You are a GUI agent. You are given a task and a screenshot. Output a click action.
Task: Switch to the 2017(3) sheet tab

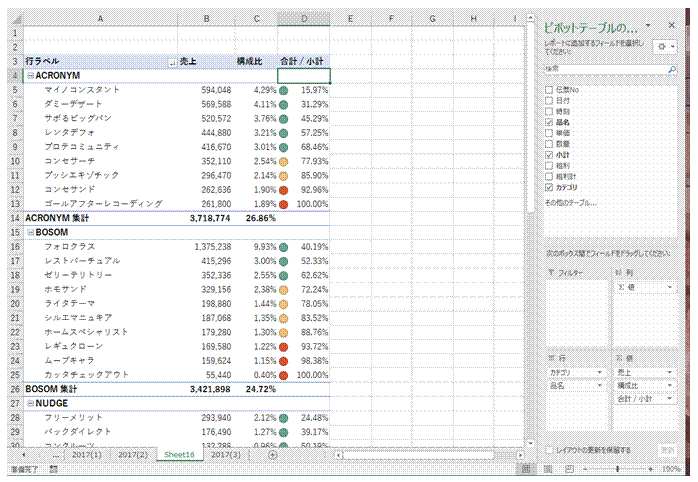click(226, 454)
